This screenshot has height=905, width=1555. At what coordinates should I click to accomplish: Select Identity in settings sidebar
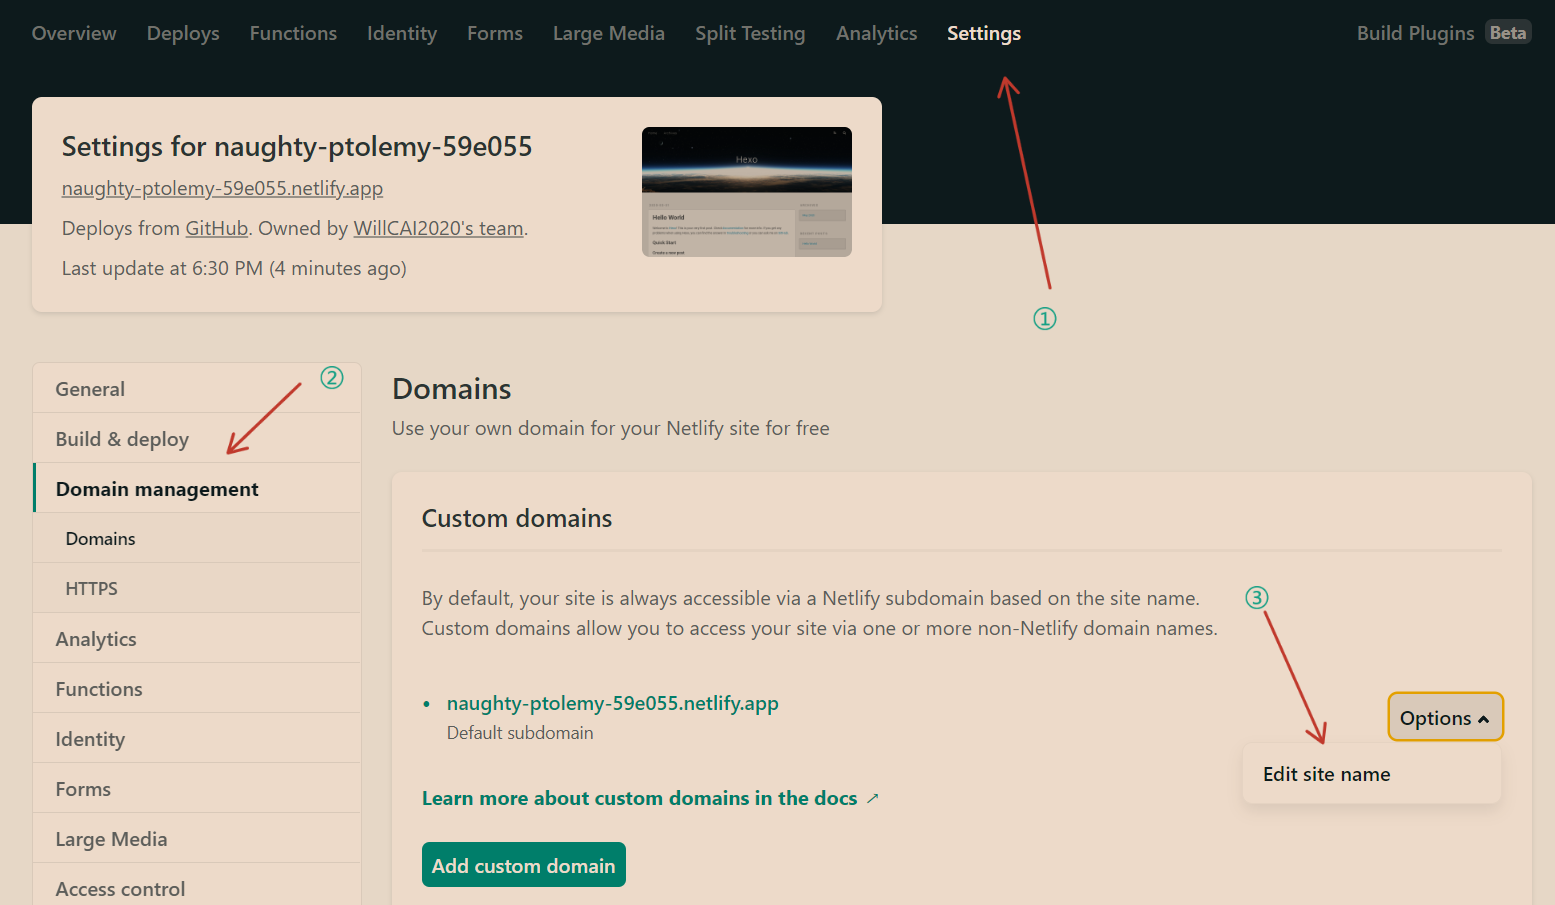(x=197, y=739)
